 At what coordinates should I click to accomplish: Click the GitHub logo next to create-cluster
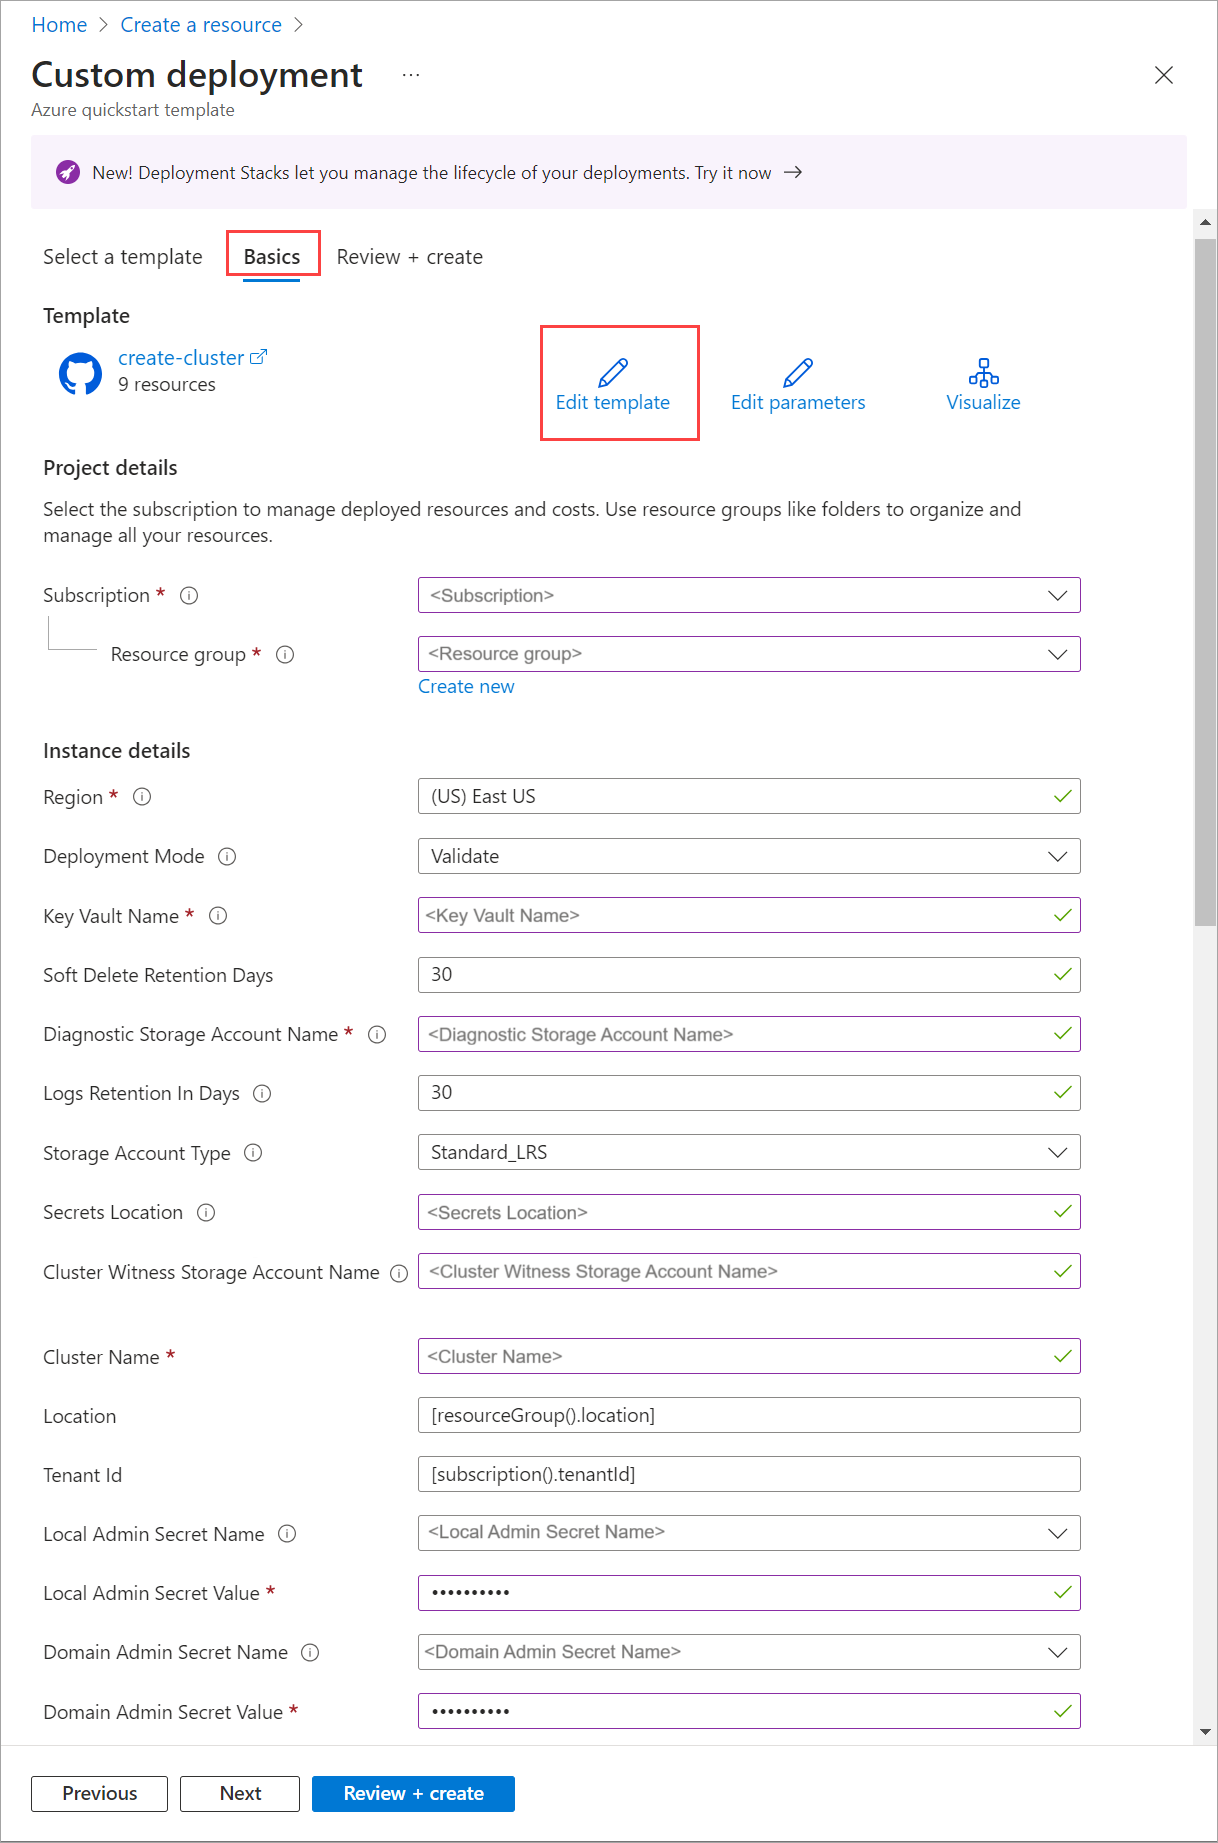(80, 373)
